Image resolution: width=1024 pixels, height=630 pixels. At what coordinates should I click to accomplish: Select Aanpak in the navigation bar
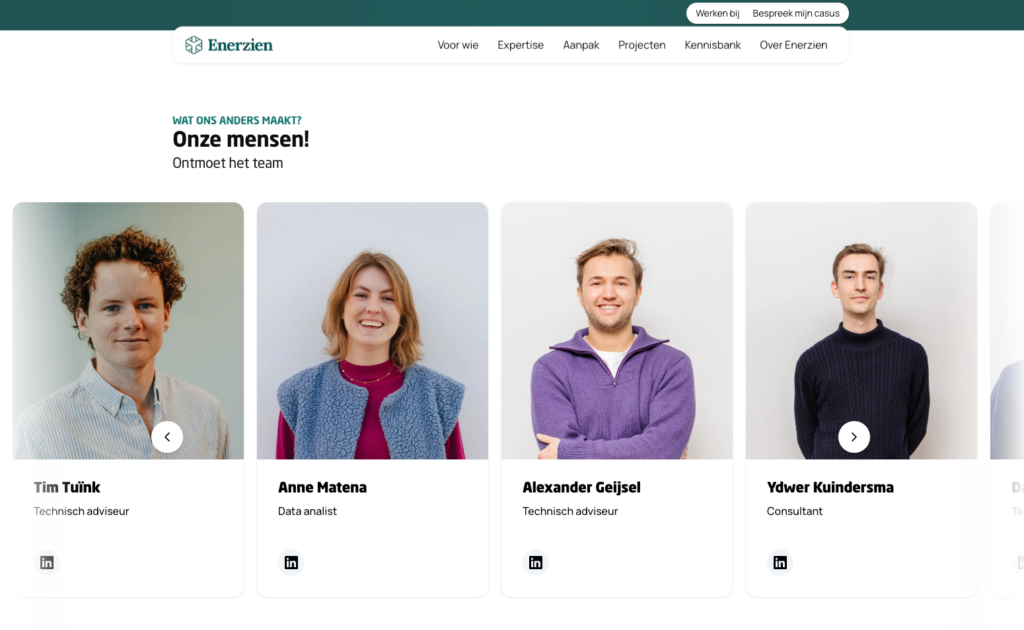(581, 45)
